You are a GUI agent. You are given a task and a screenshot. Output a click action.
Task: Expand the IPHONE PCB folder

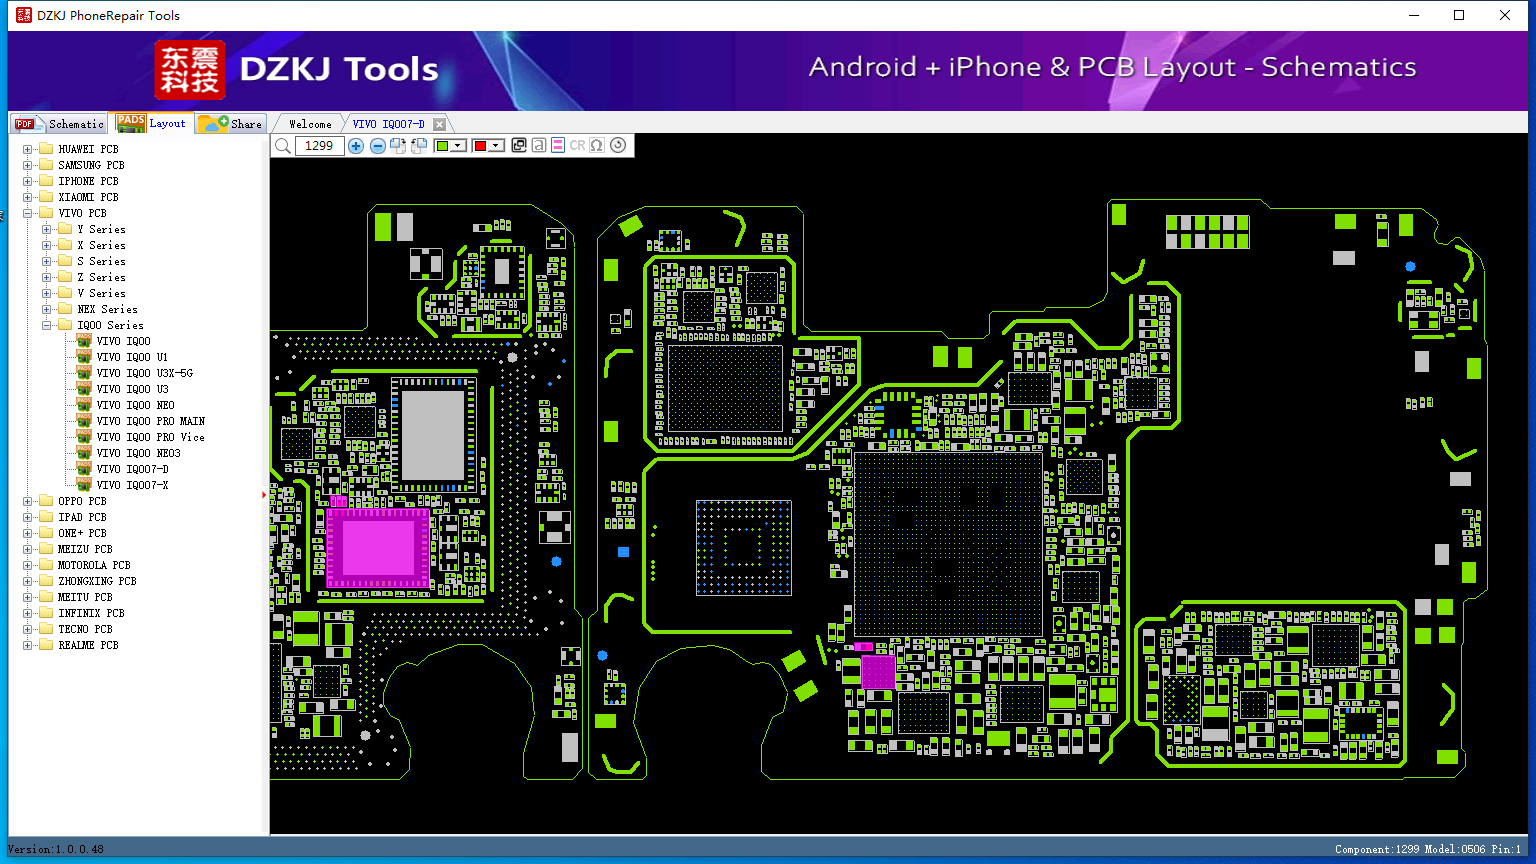pos(28,181)
